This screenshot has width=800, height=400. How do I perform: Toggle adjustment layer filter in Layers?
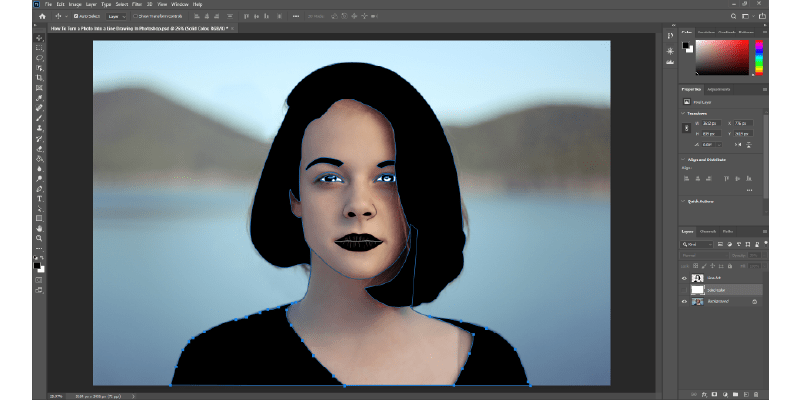[x=730, y=245]
